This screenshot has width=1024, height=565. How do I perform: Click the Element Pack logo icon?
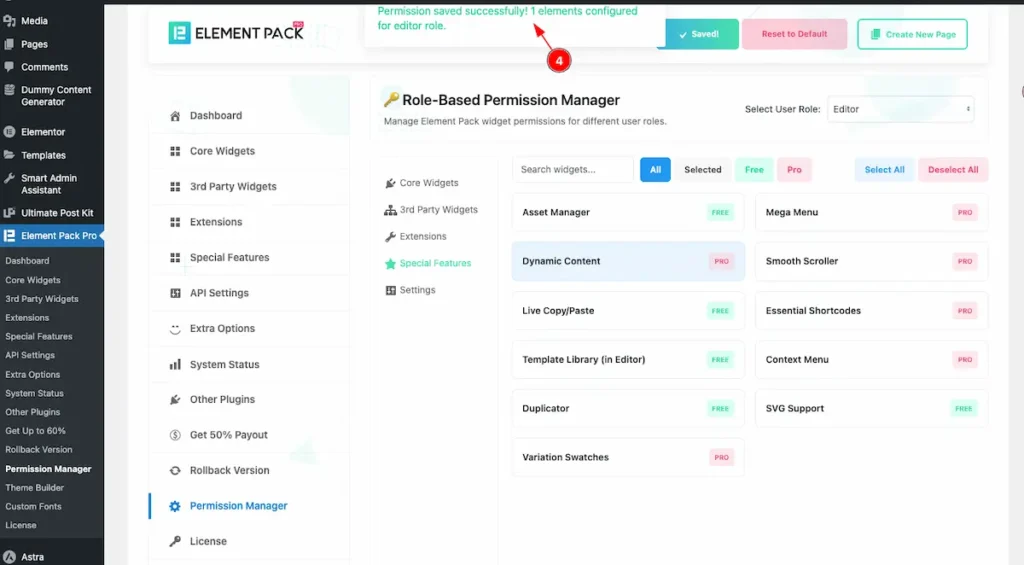click(182, 33)
